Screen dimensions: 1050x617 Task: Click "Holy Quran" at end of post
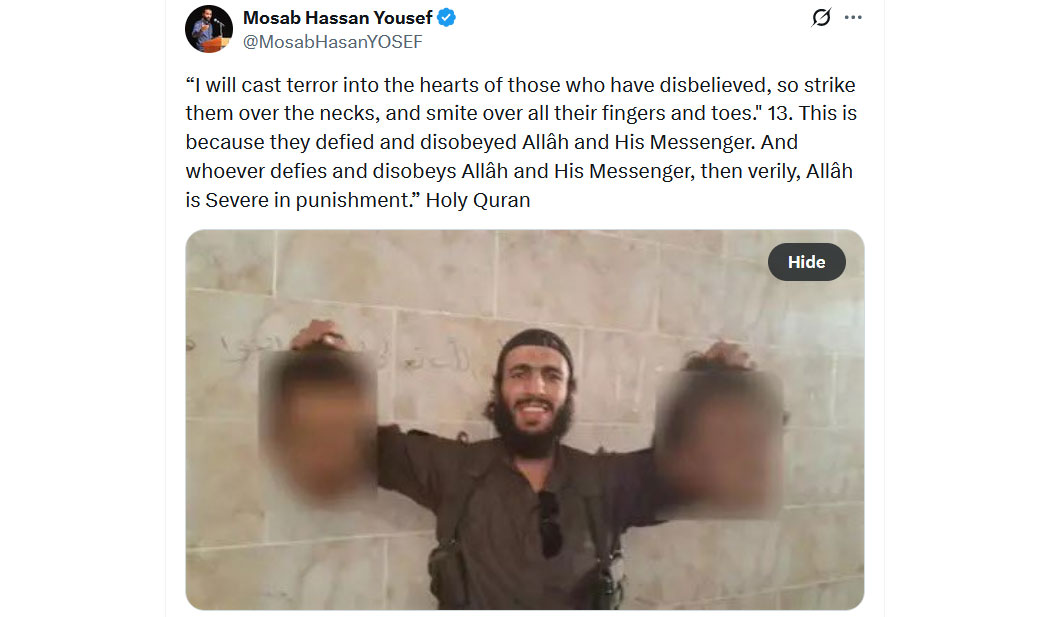(x=478, y=200)
